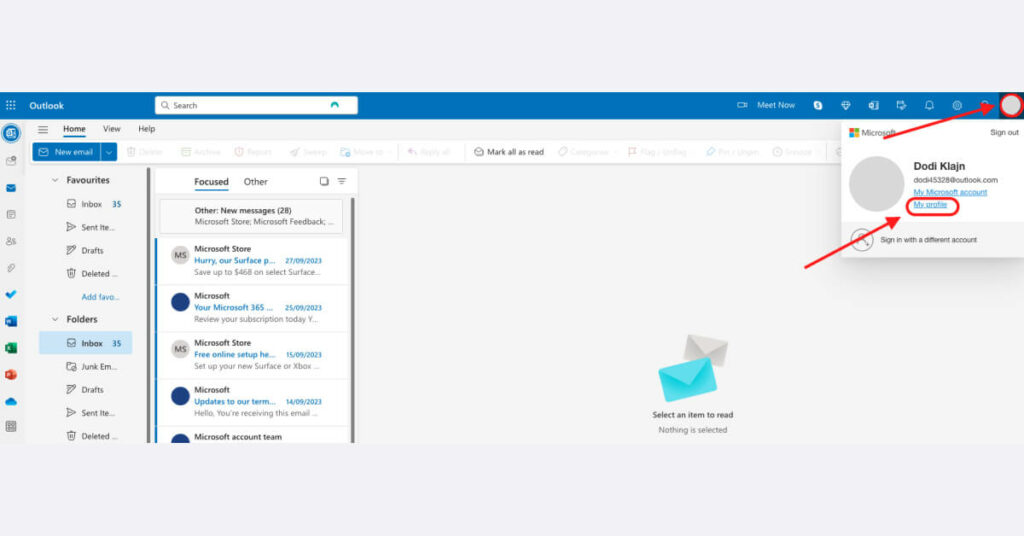Select Inbox under Folders
The image size is (1024, 536).
coord(86,343)
